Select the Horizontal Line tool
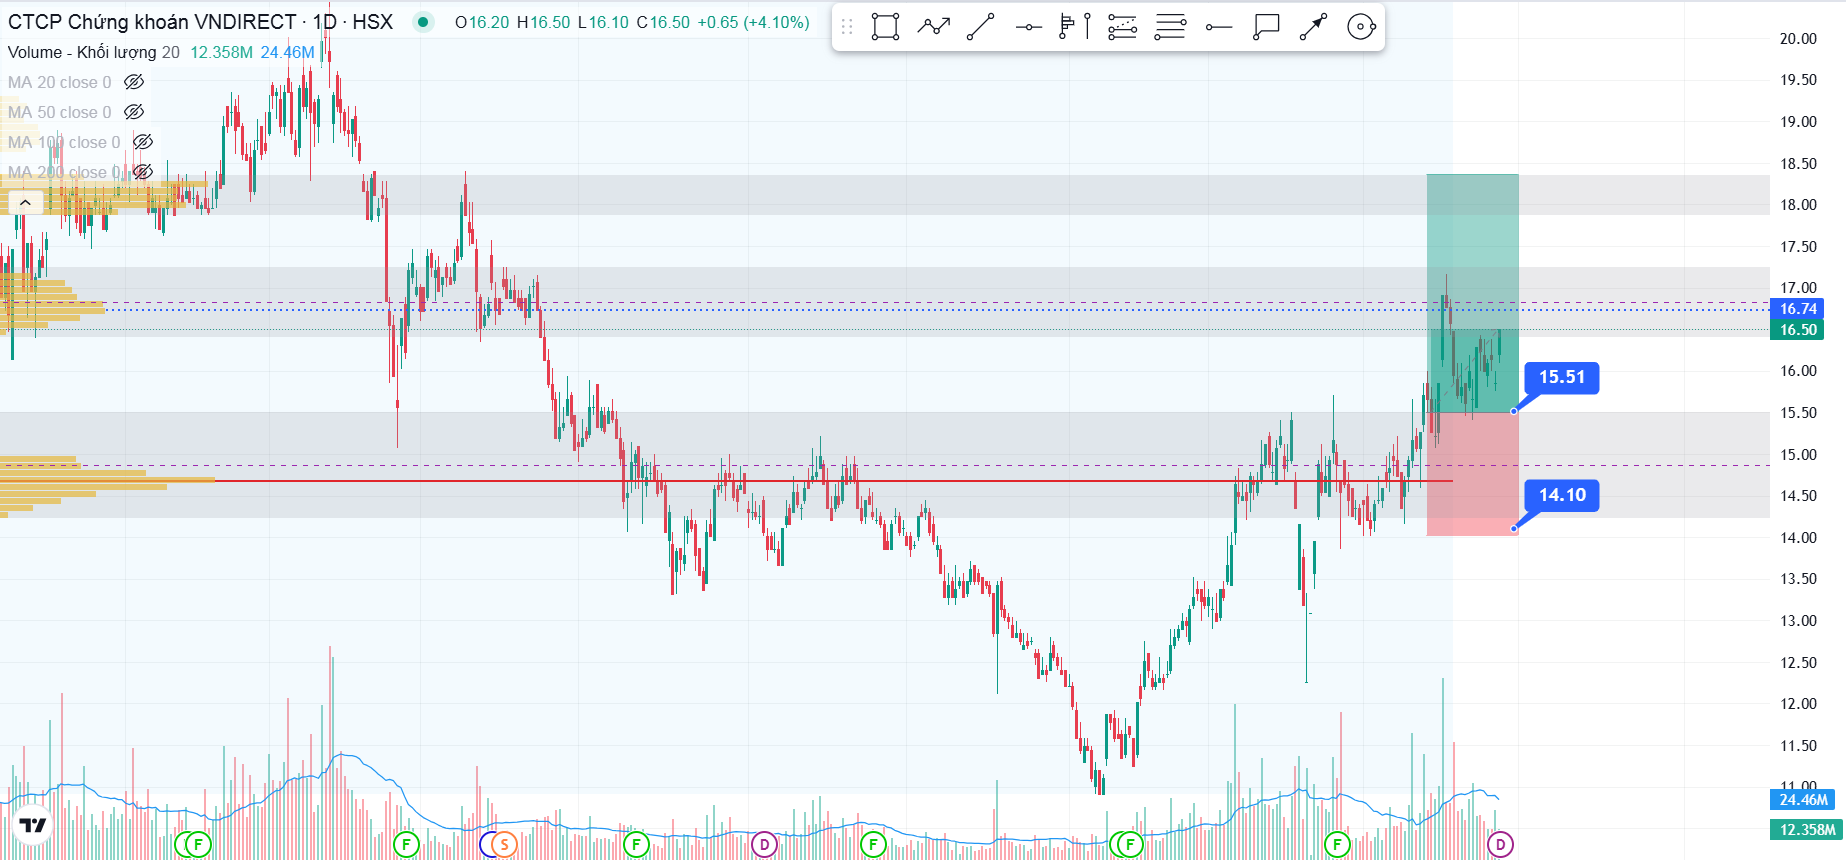This screenshot has height=860, width=1846. point(1028,27)
